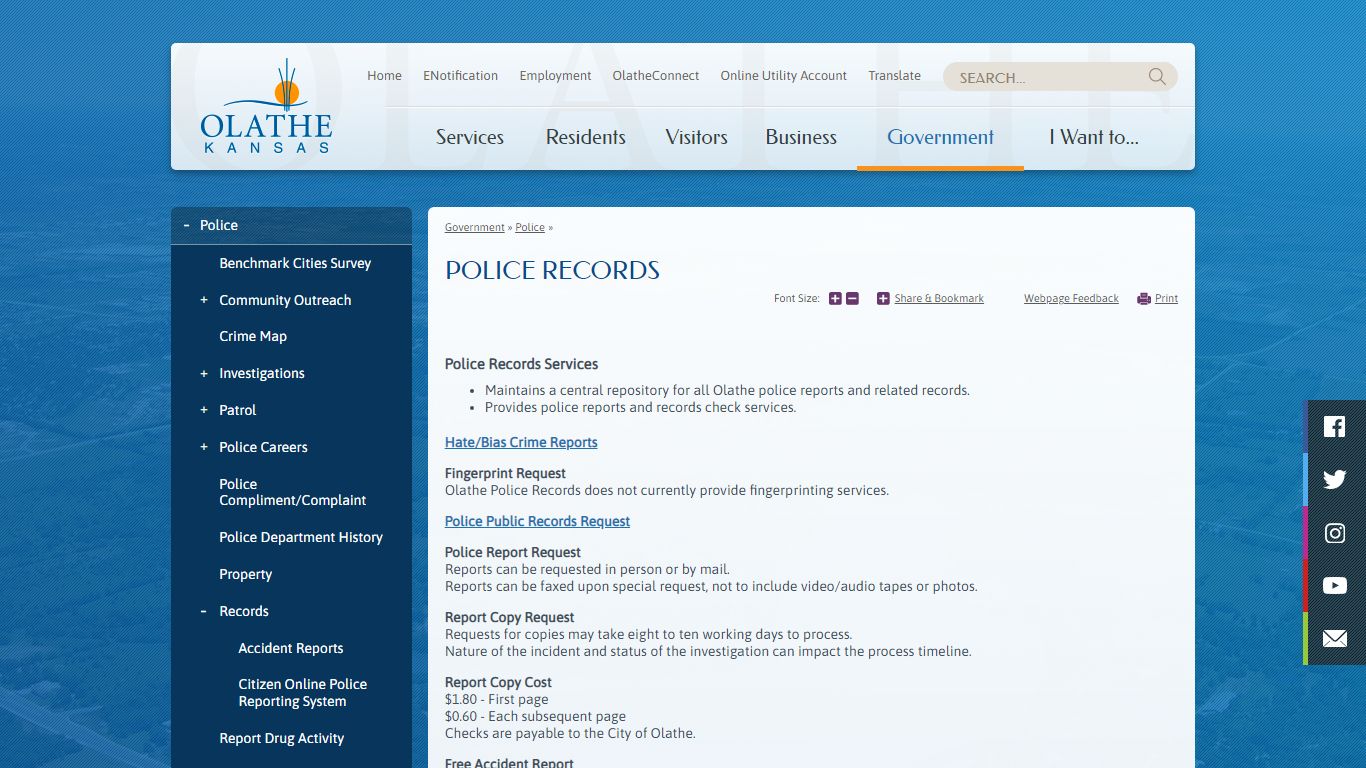Image resolution: width=1366 pixels, height=768 pixels.
Task: Expand Police Careers submenu
Action: 204,447
